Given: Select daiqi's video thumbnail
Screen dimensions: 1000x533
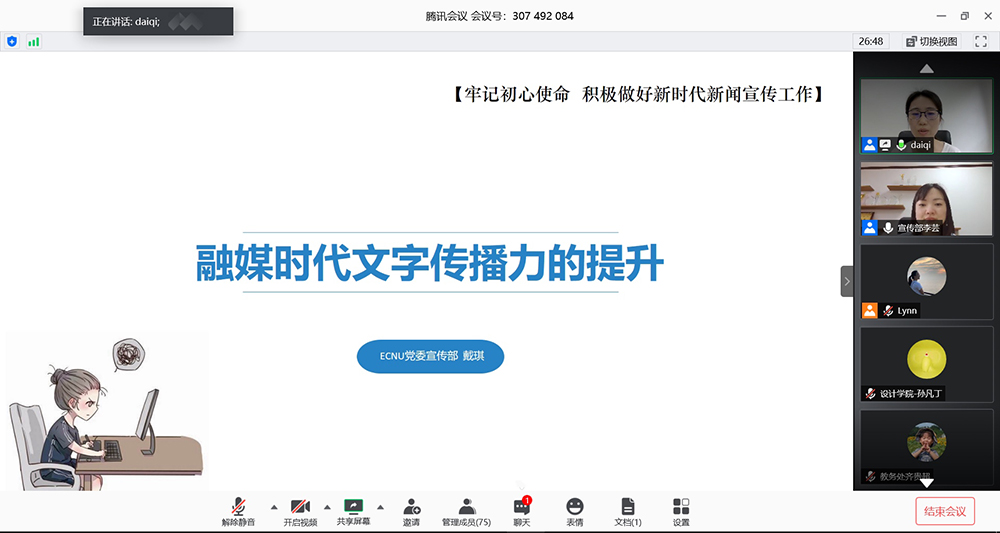Looking at the screenshot, I should [926, 115].
